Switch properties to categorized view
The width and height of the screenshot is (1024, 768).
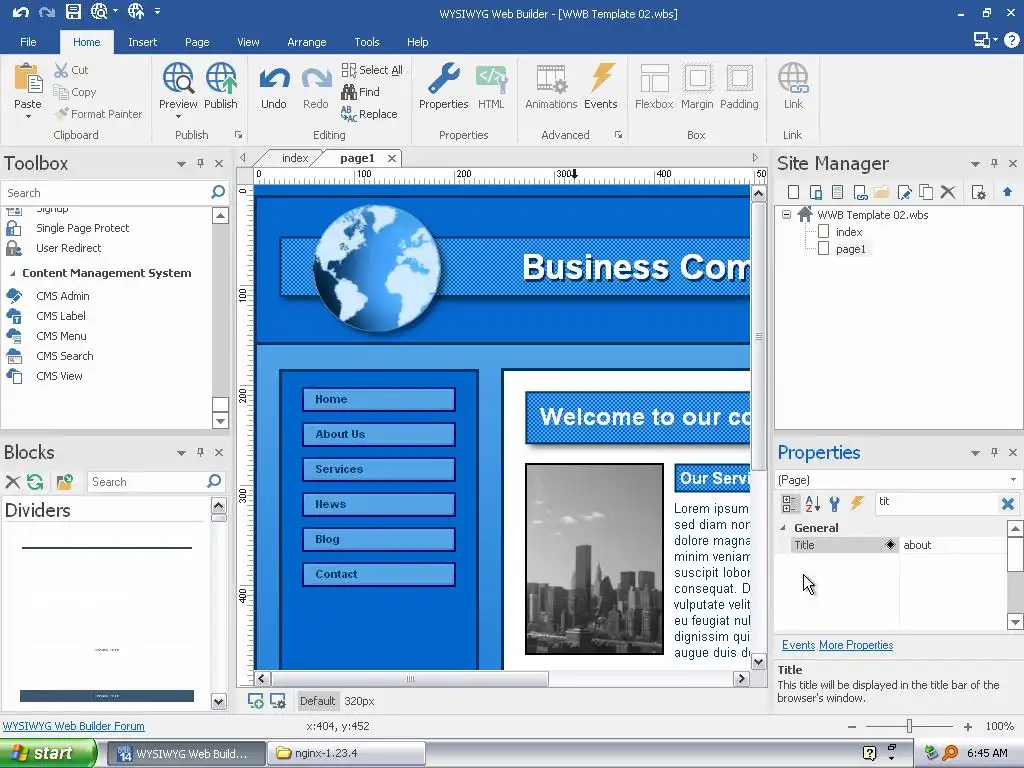click(x=790, y=504)
